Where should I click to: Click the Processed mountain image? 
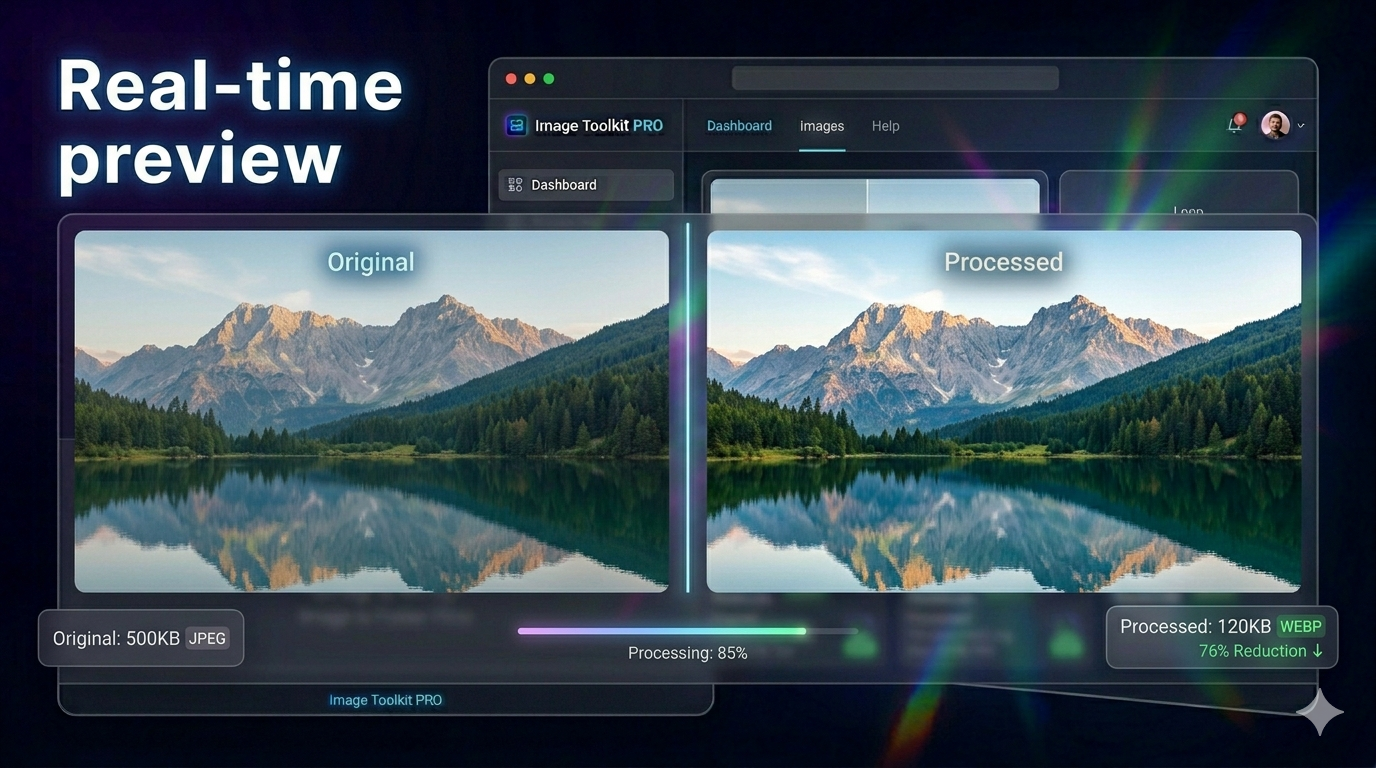[1004, 411]
